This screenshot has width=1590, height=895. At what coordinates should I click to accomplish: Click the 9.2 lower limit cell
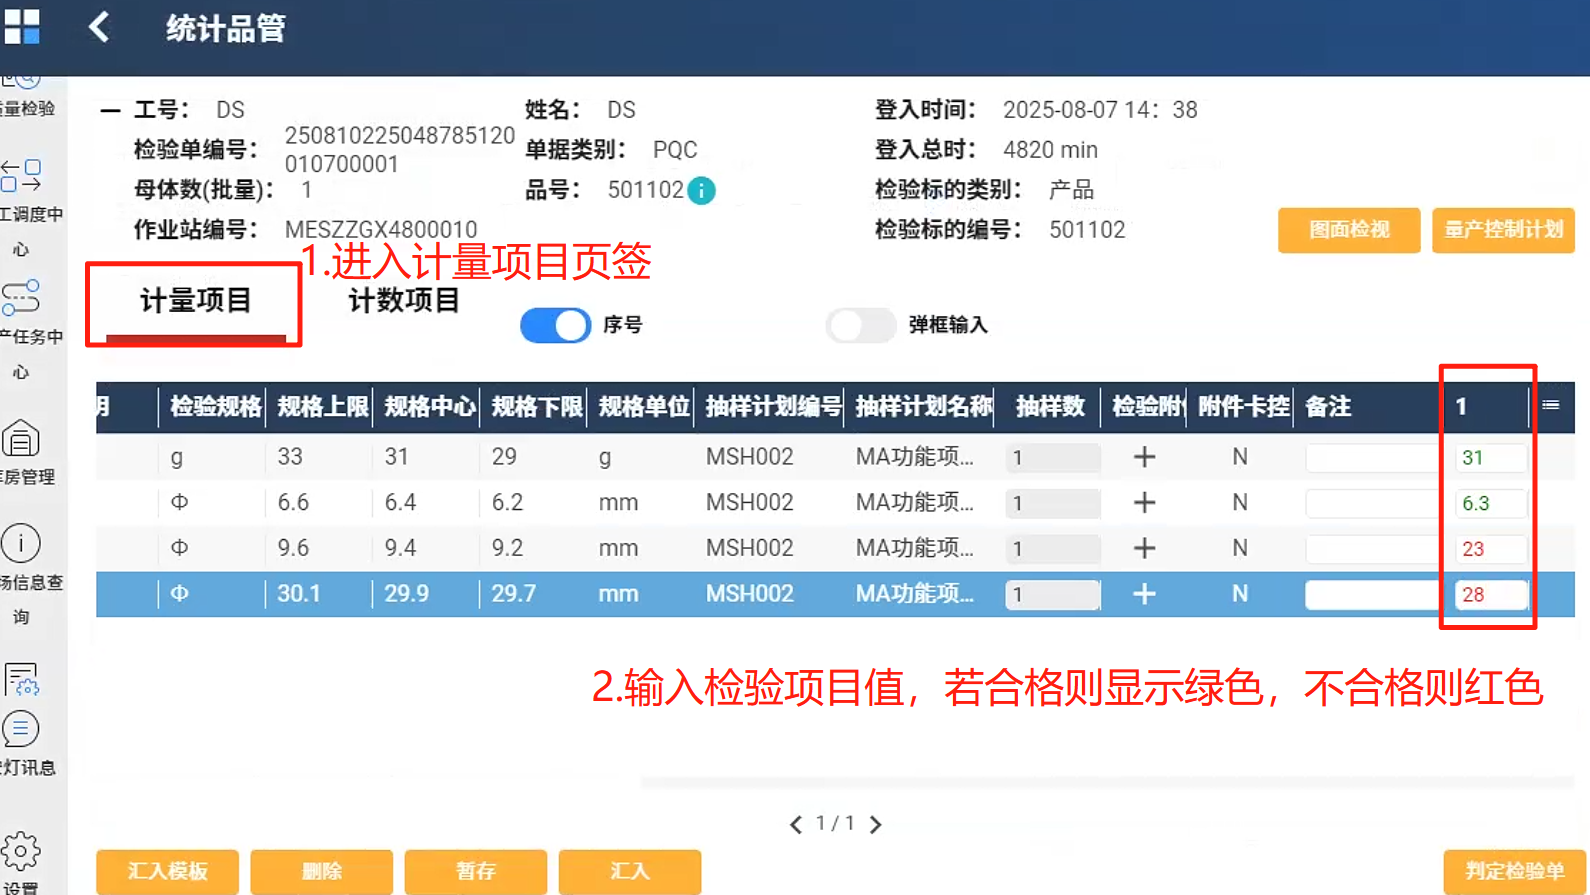click(x=507, y=548)
